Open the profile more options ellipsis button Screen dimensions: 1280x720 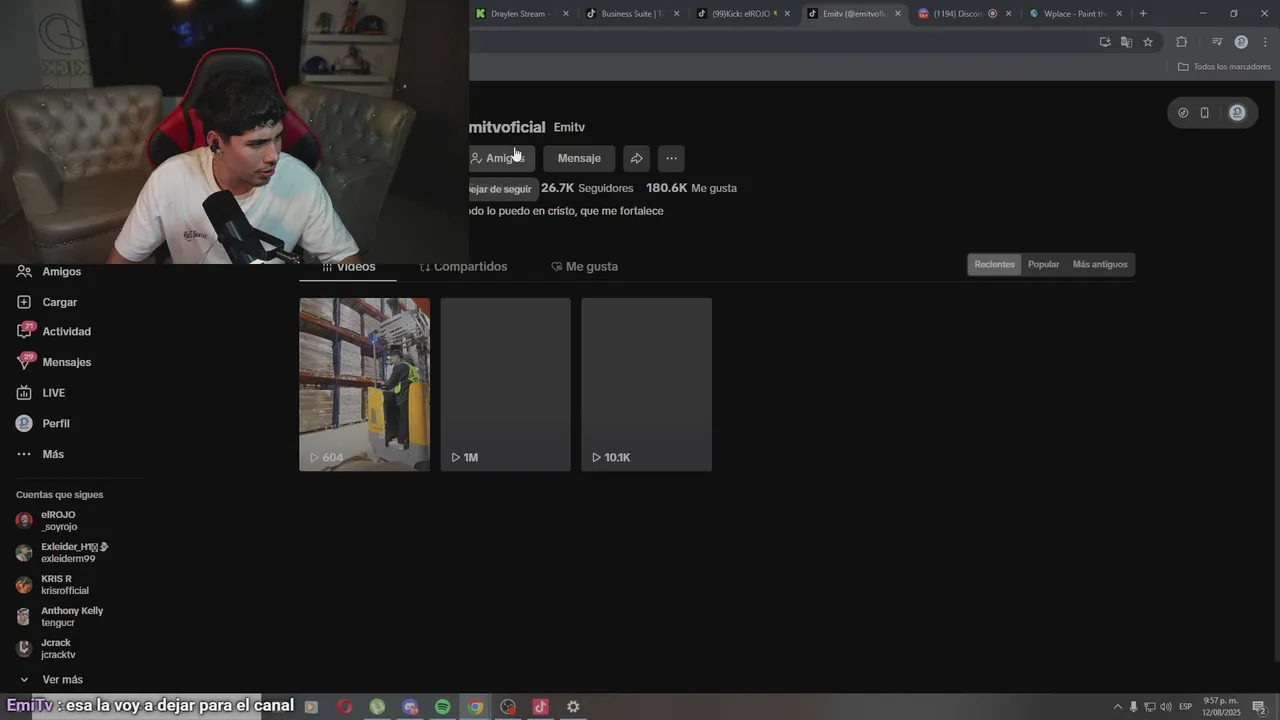(671, 158)
